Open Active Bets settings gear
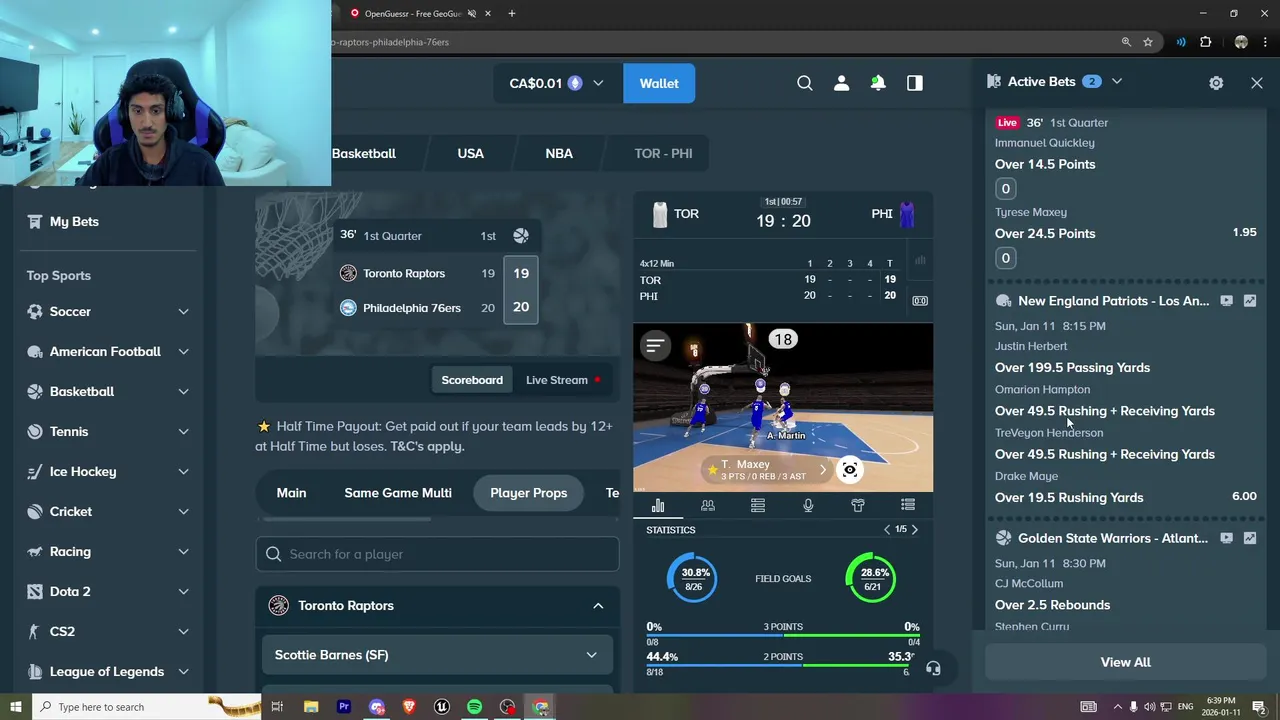This screenshot has height=720, width=1280. [1216, 83]
